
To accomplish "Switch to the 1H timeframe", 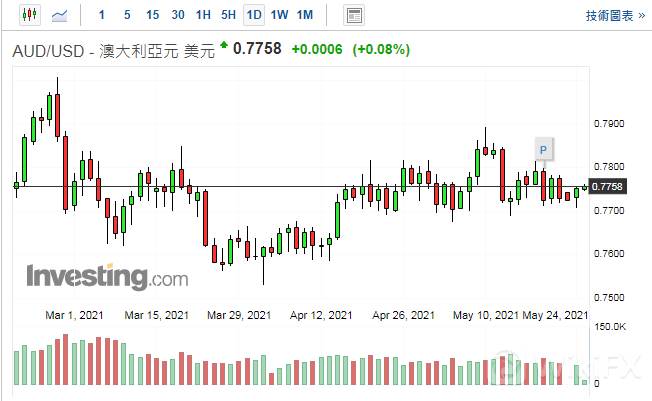I will pos(203,15).
